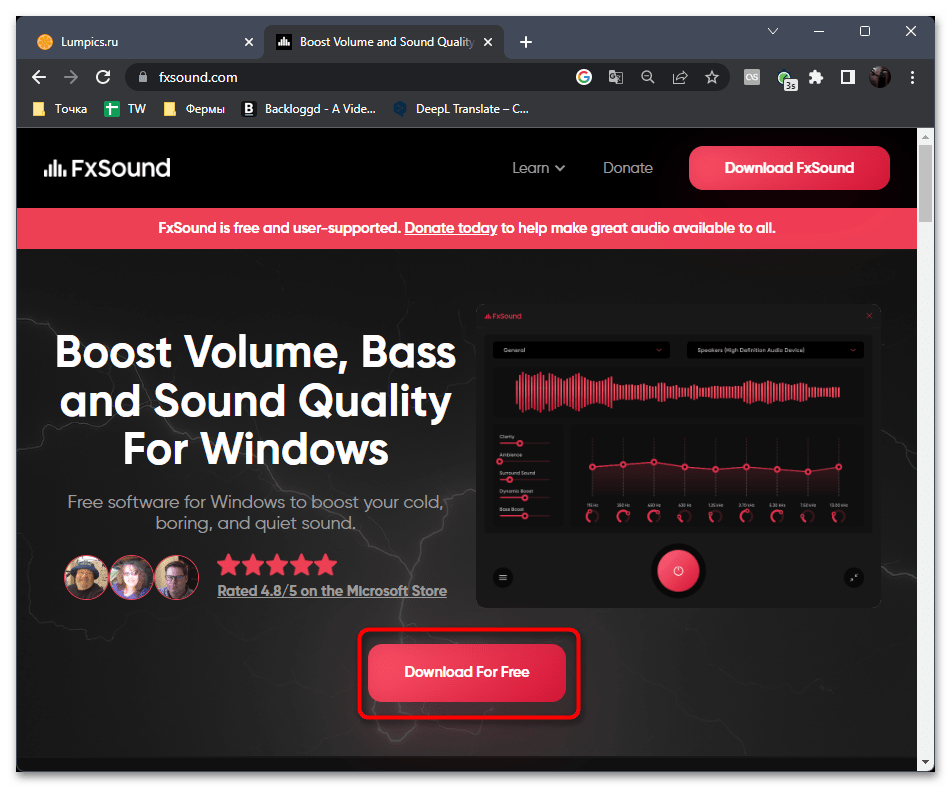Switch to the Lumpics.ru tab
The image size is (951, 788).
pyautogui.click(x=139, y=42)
